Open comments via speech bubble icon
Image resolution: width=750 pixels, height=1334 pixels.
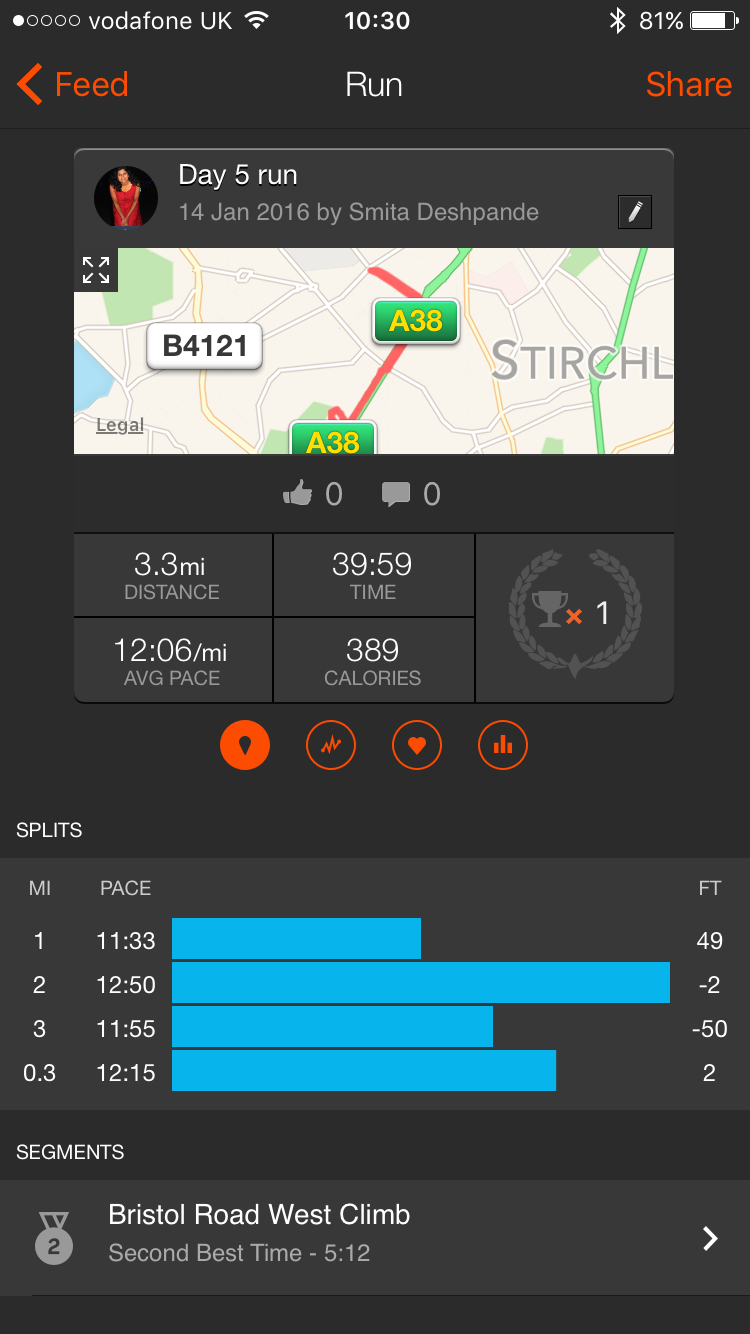[x=396, y=493]
